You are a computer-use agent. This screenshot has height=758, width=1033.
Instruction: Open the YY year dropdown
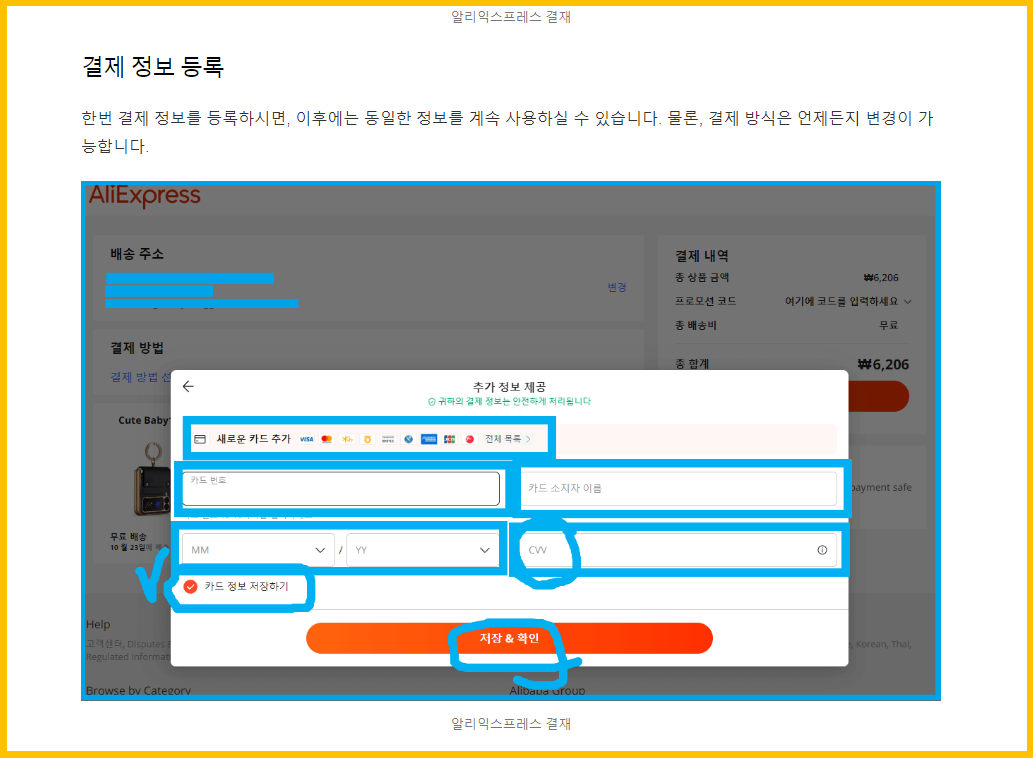point(422,548)
